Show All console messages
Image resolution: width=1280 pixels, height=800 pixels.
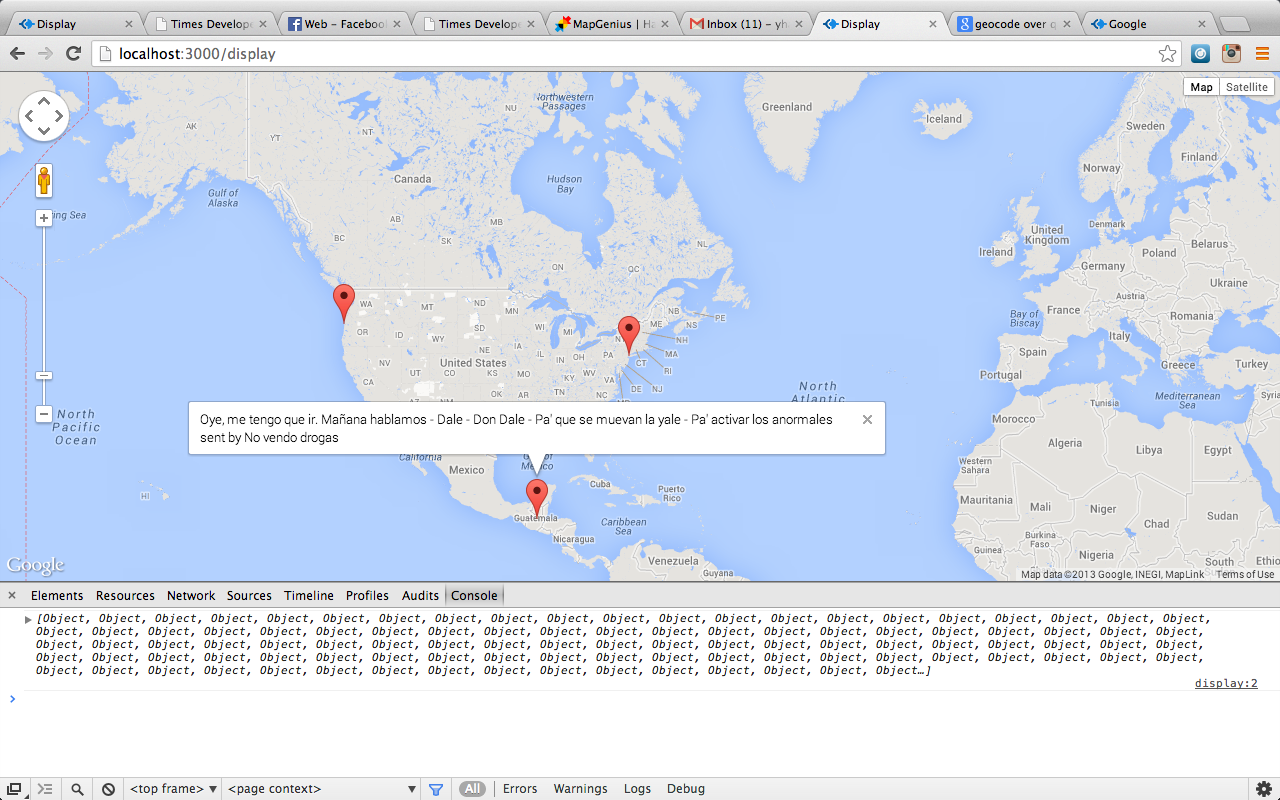(x=472, y=789)
